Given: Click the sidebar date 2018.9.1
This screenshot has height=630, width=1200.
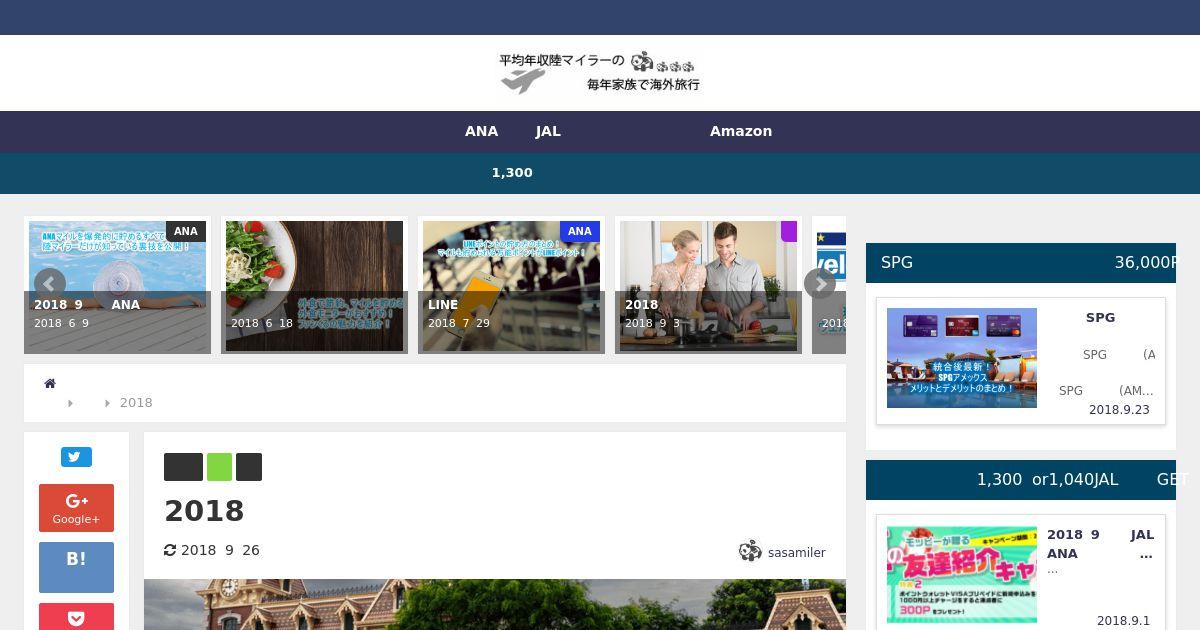Looking at the screenshot, I should 1124,621.
